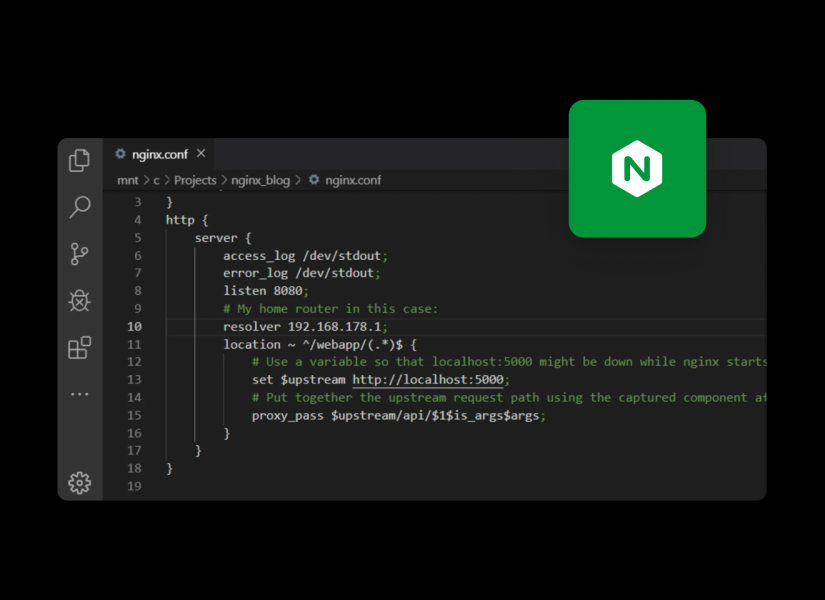Open the Explorer view in activity bar
This screenshot has height=600, width=825.
coord(80,160)
